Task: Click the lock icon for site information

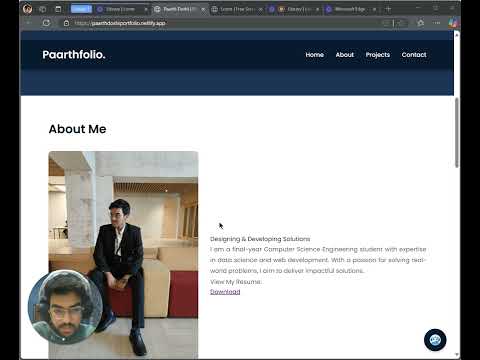Action: coord(66,23)
